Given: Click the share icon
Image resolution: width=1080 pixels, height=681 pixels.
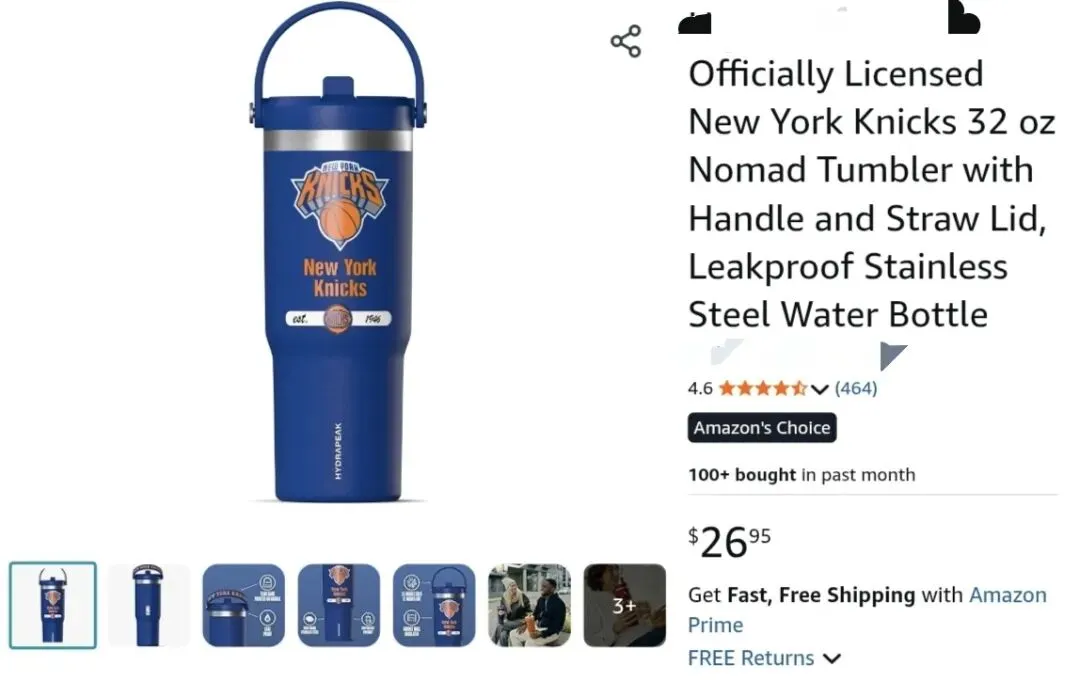Looking at the screenshot, I should 625,41.
